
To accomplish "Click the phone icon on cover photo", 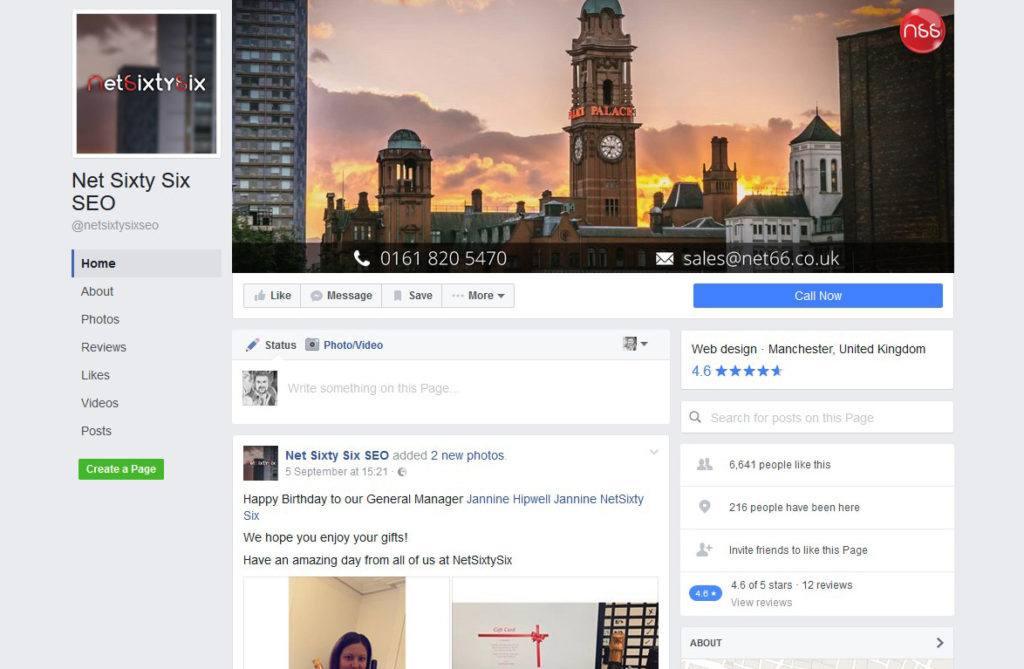I will (361, 259).
